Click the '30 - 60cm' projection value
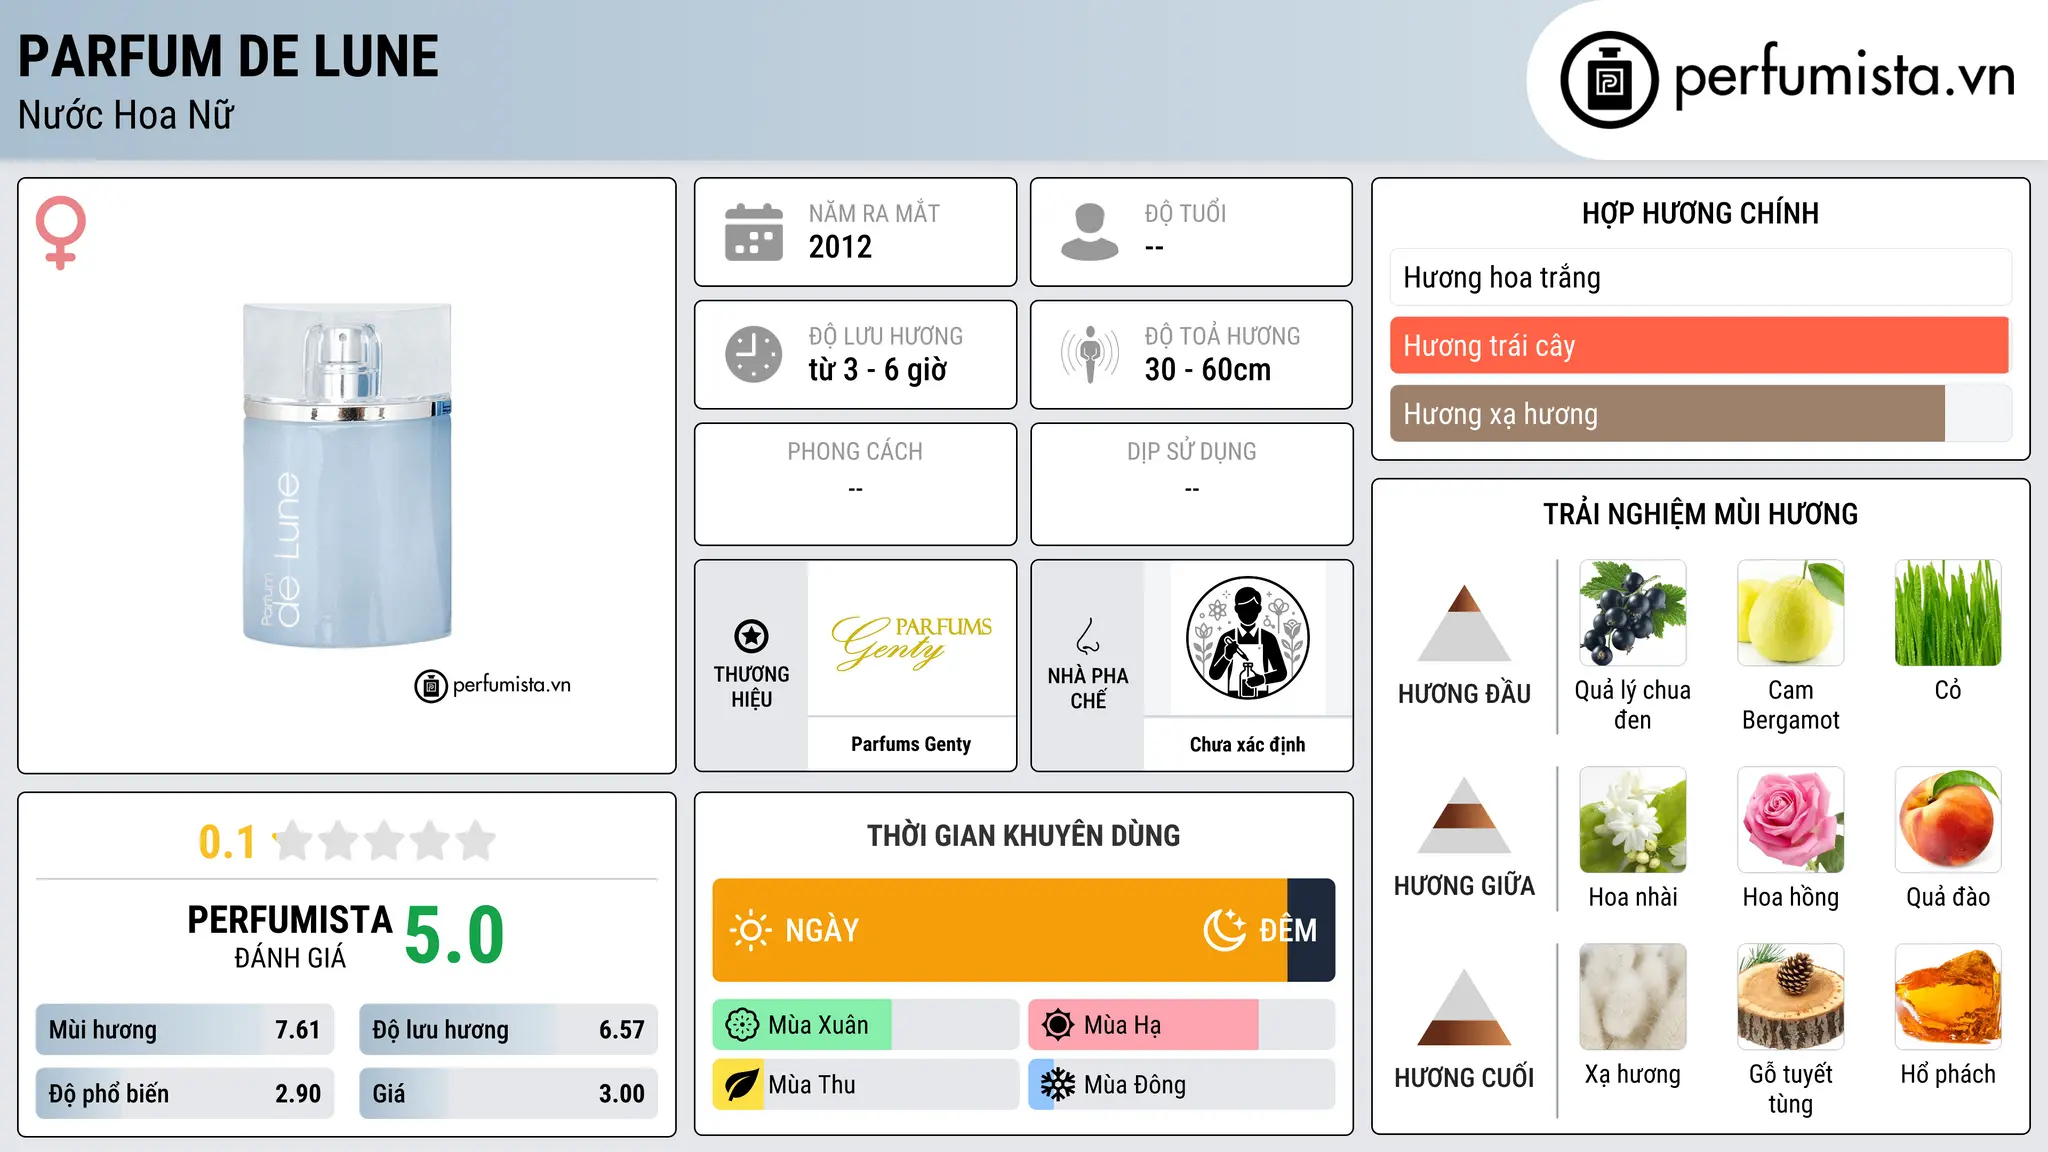This screenshot has width=2048, height=1152. (x=1208, y=370)
